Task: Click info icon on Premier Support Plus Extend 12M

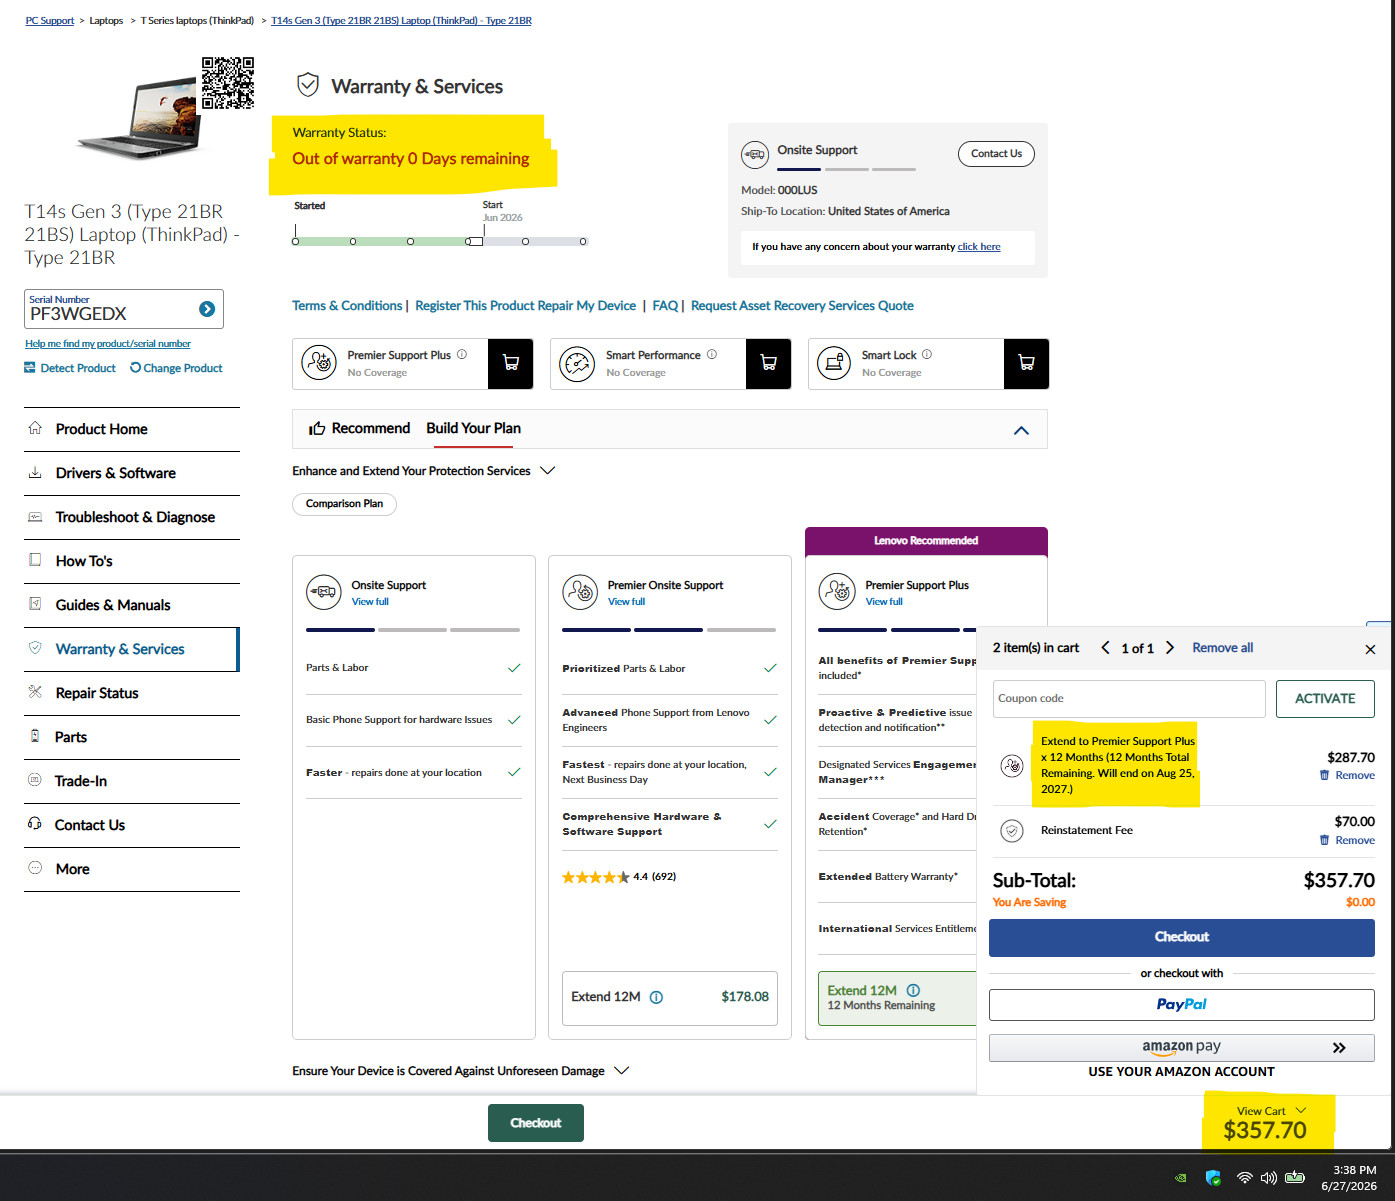Action: pos(913,990)
